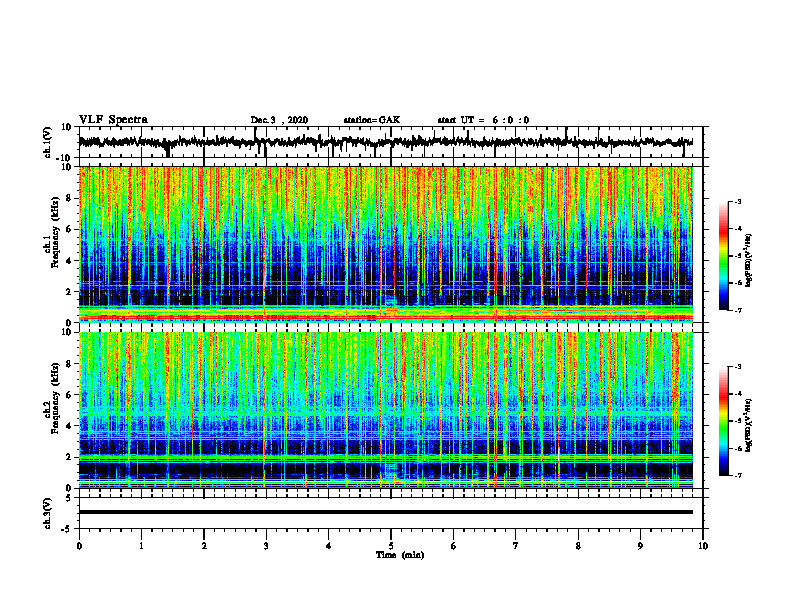The width and height of the screenshot is (792, 612).
Task: Click the '6' kHz tick of ch.2 spectrogram
Action: [69, 395]
